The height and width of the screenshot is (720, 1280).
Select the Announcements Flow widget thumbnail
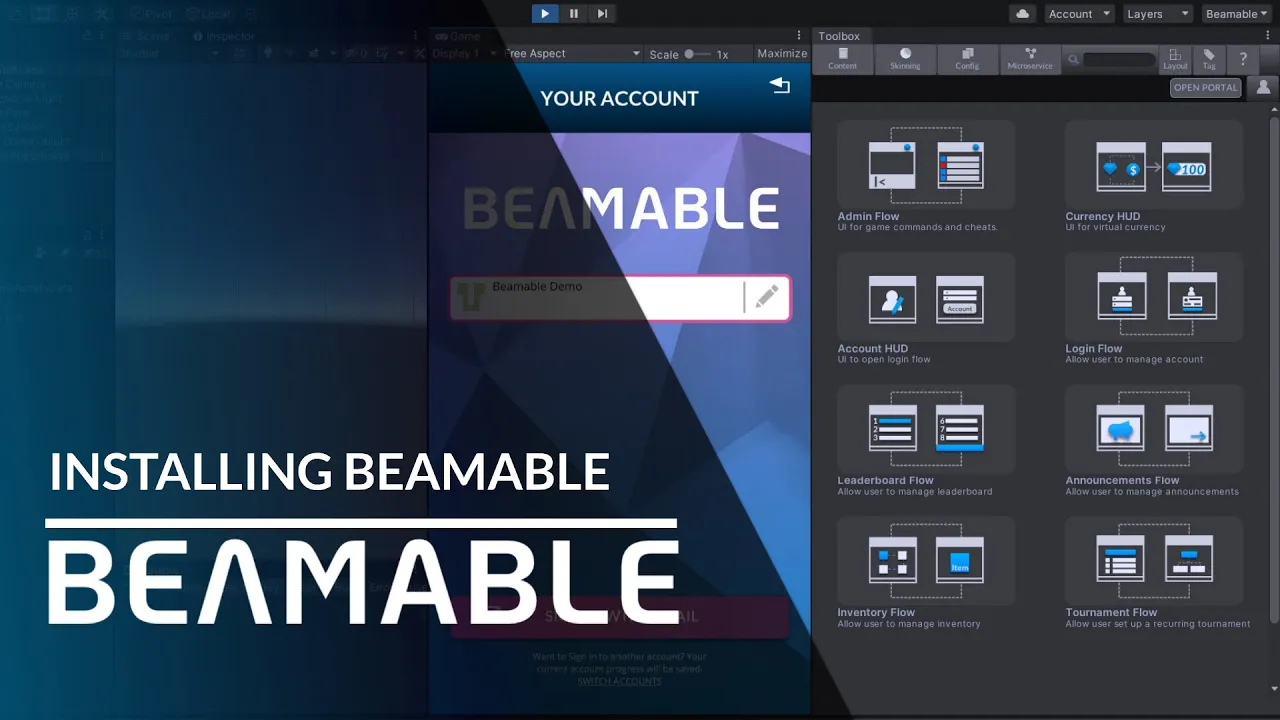[1154, 429]
